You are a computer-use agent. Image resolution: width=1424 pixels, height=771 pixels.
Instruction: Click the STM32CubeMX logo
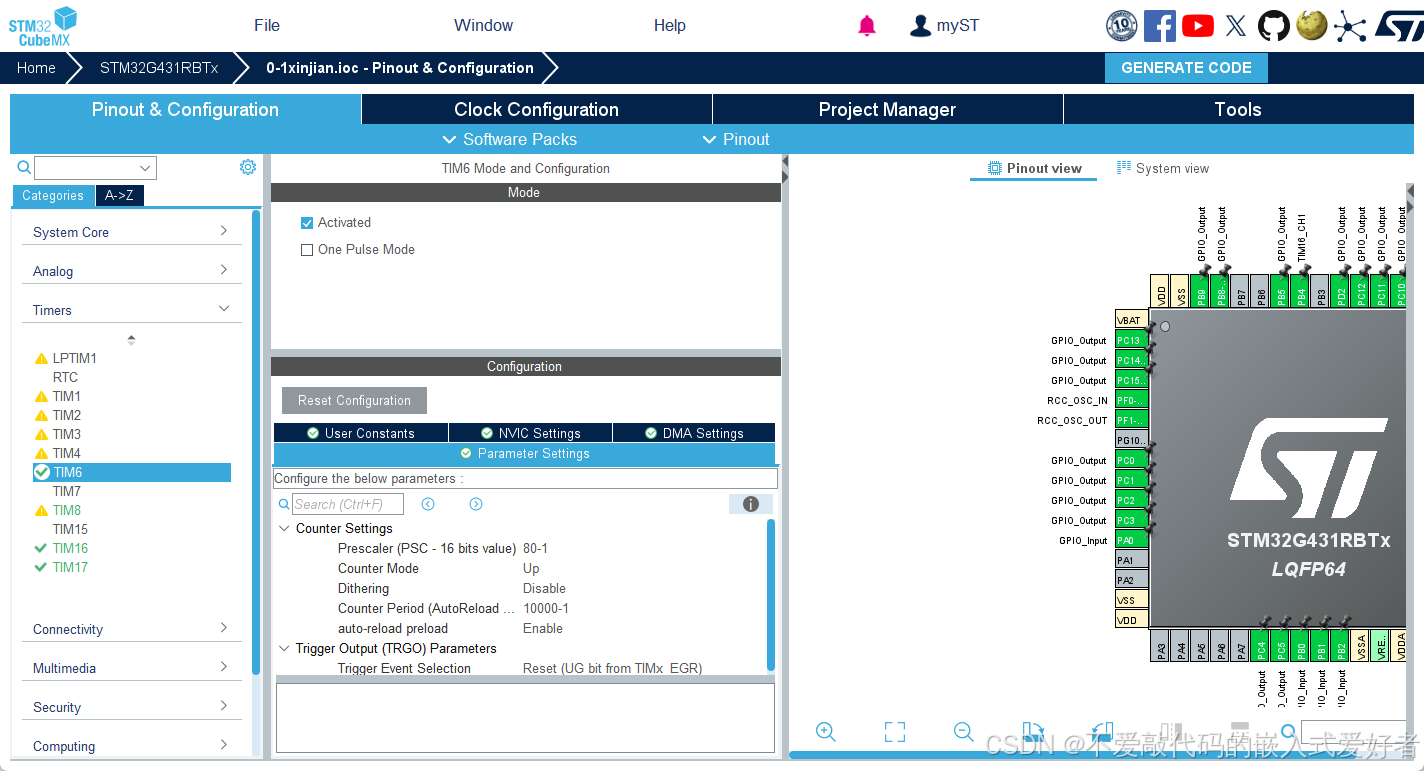tap(43, 26)
